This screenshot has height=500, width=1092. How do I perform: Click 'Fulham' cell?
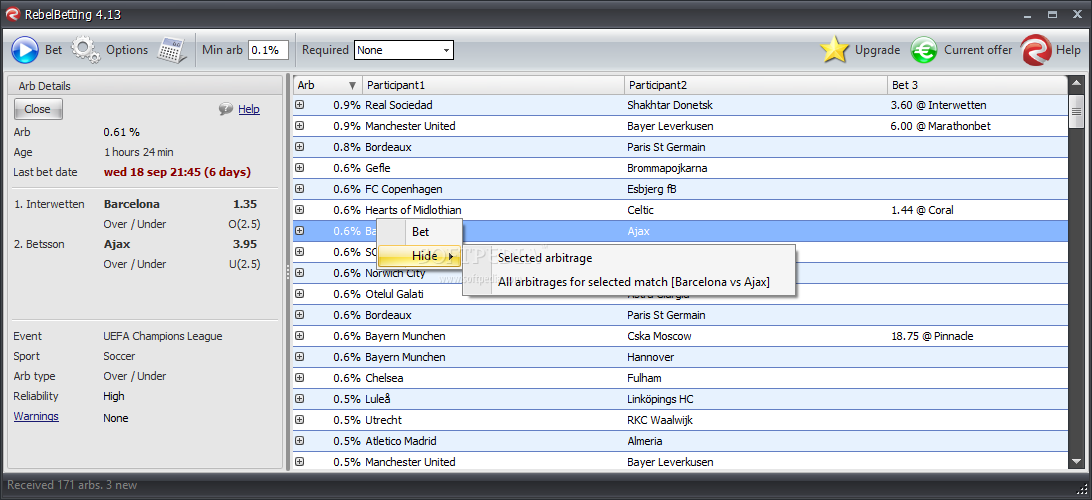tap(644, 378)
